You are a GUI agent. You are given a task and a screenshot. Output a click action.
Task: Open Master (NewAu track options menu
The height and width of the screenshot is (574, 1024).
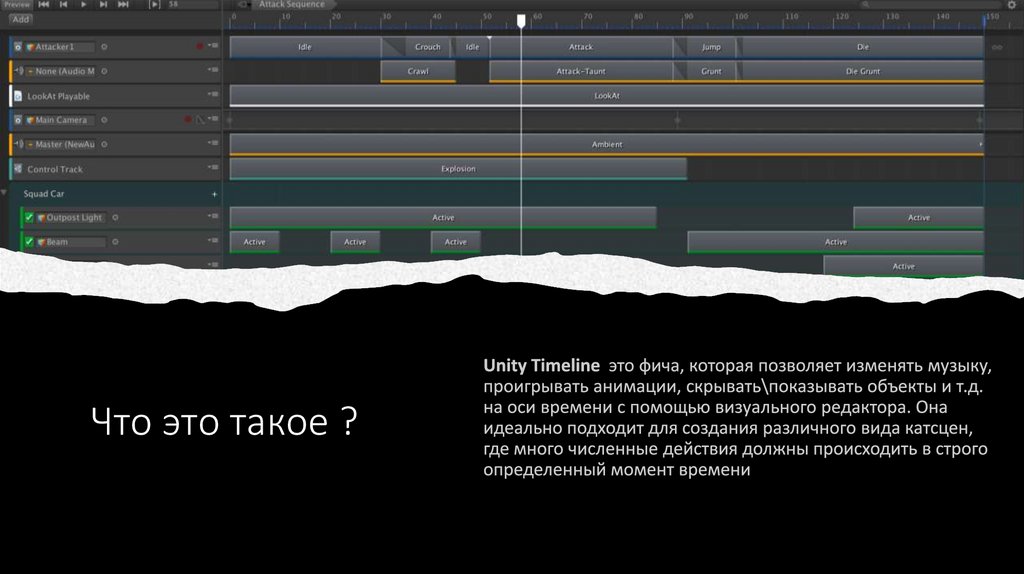213,143
